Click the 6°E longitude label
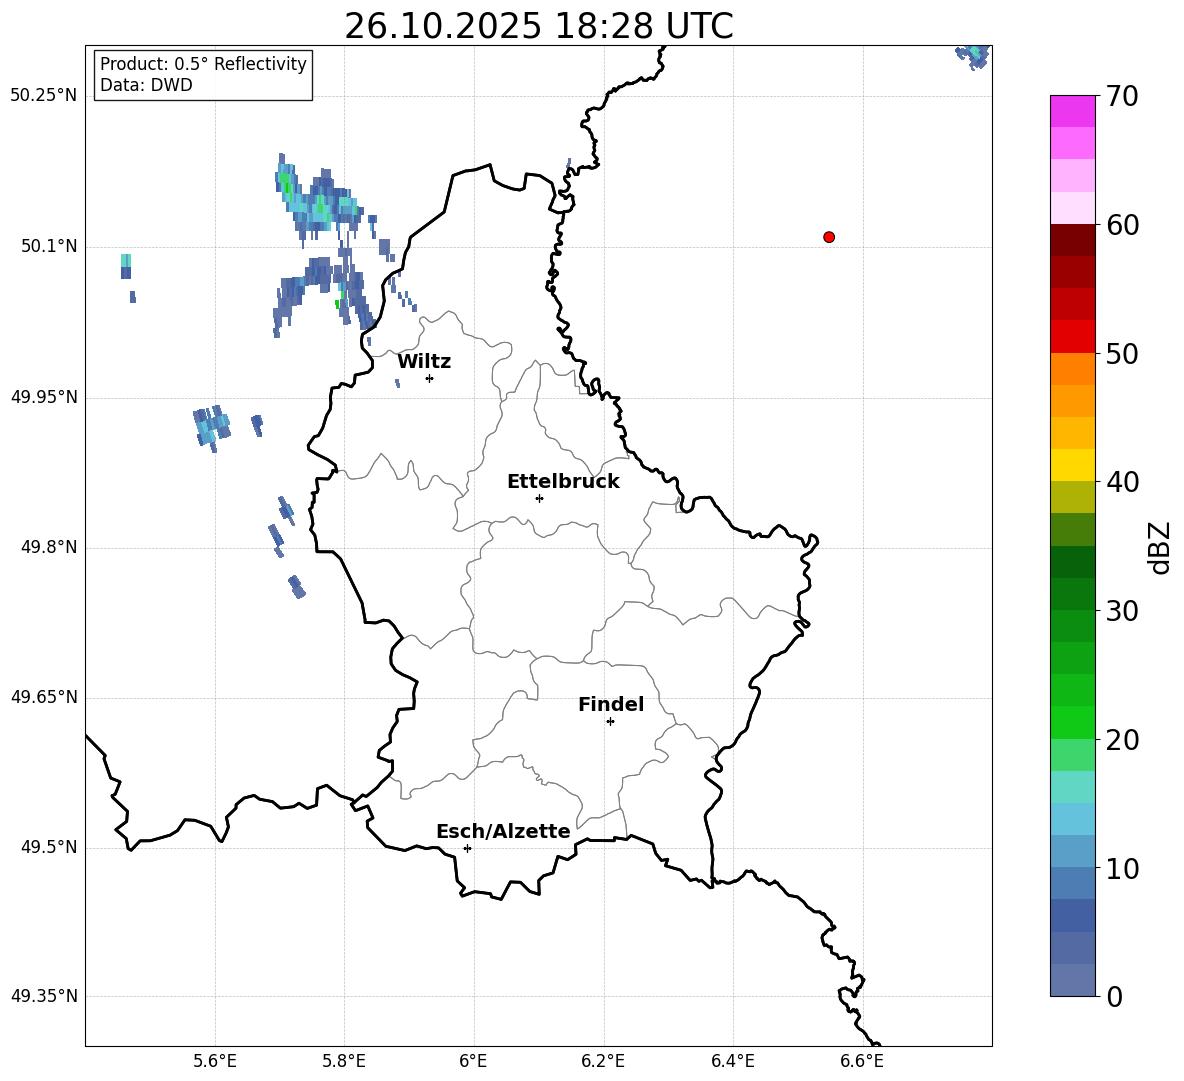The width and height of the screenshot is (1184, 1081). 473,1061
